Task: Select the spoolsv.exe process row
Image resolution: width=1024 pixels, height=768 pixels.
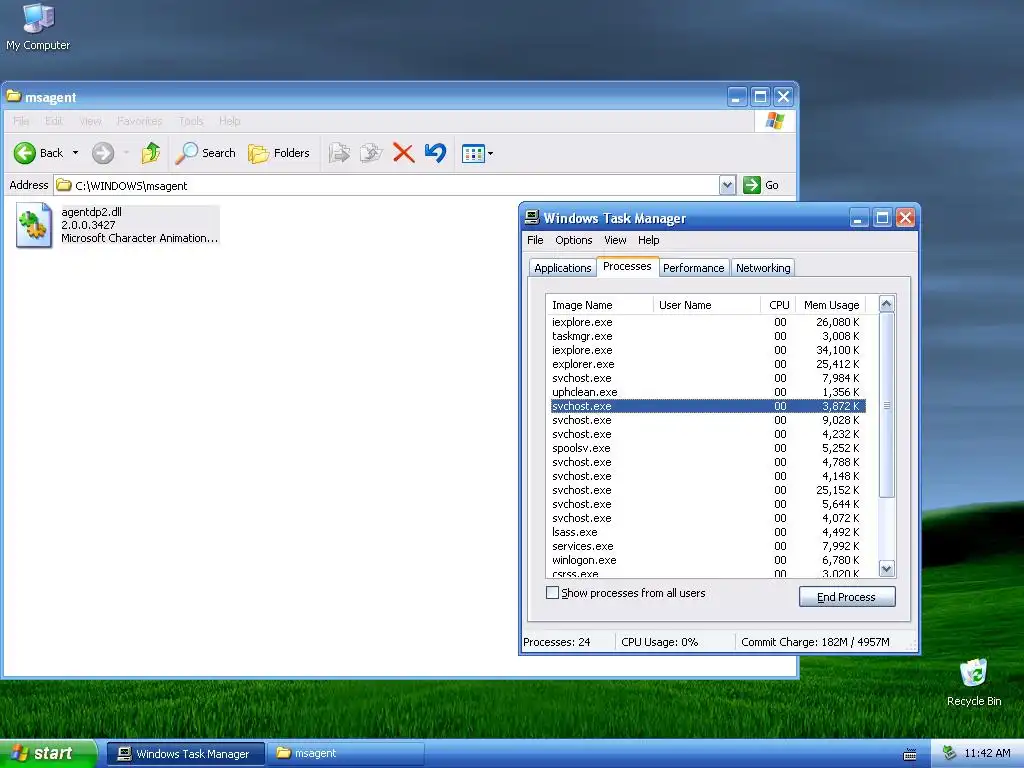Action: (708, 449)
